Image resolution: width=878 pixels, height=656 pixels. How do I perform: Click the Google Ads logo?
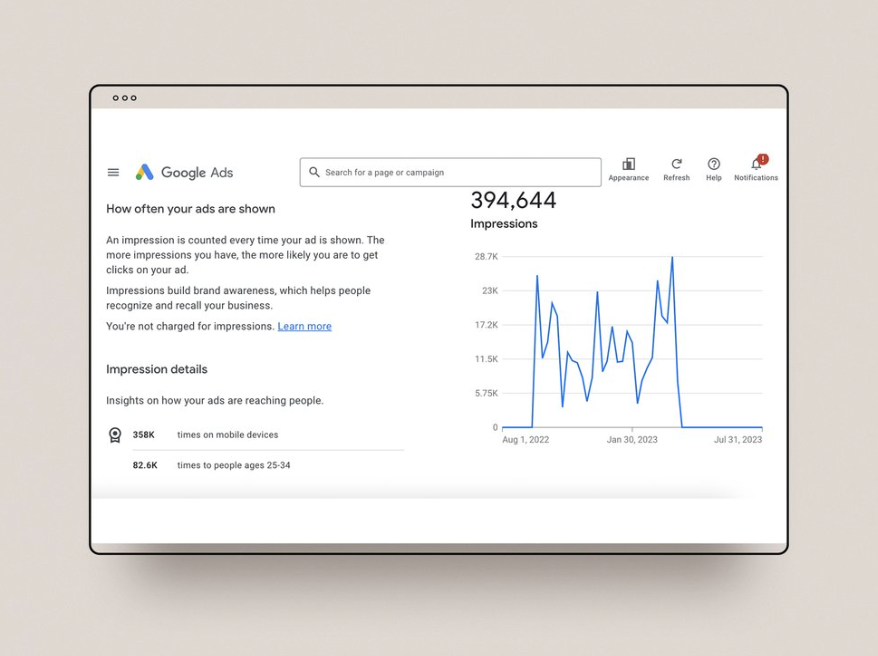pyautogui.click(x=184, y=172)
